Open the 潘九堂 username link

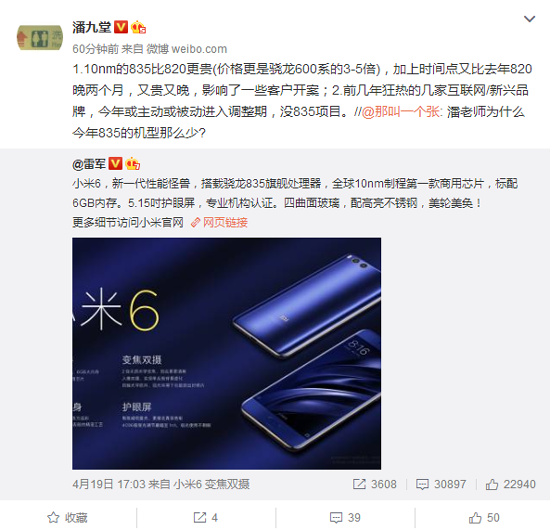pyautogui.click(x=92, y=27)
